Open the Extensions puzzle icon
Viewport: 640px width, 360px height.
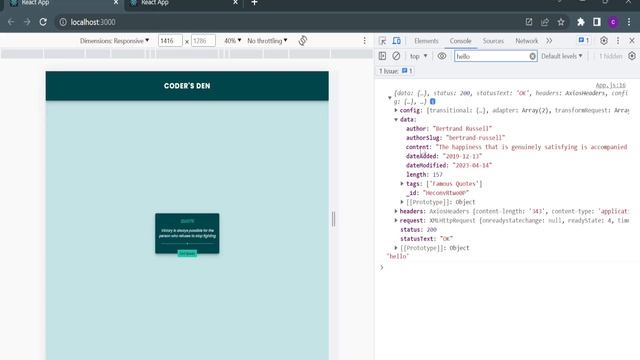pyautogui.click(x=580, y=22)
